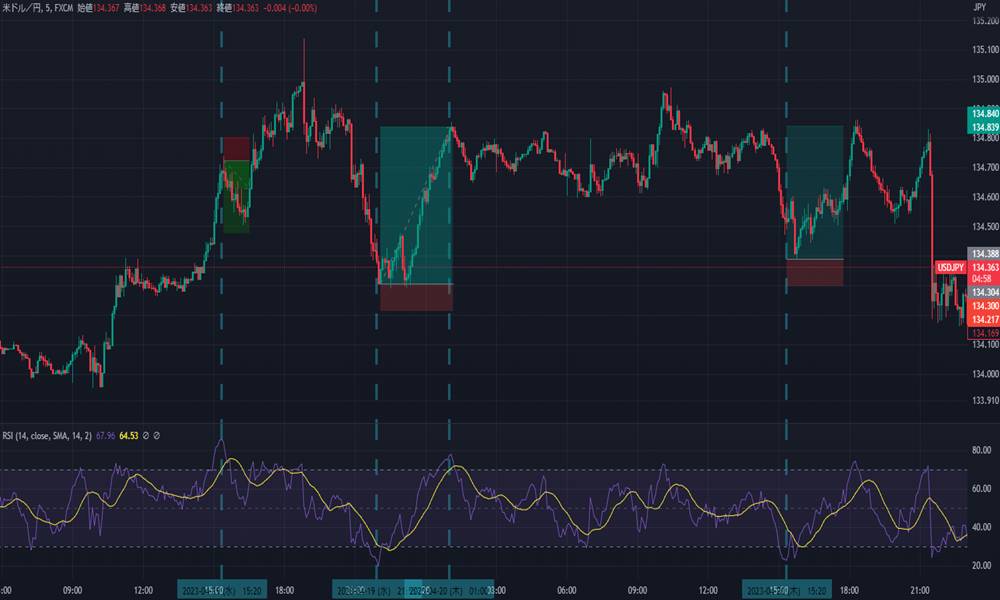Click the first ∅ icon beside RSI values
The width and height of the screenshot is (1000, 600).
(x=146, y=435)
